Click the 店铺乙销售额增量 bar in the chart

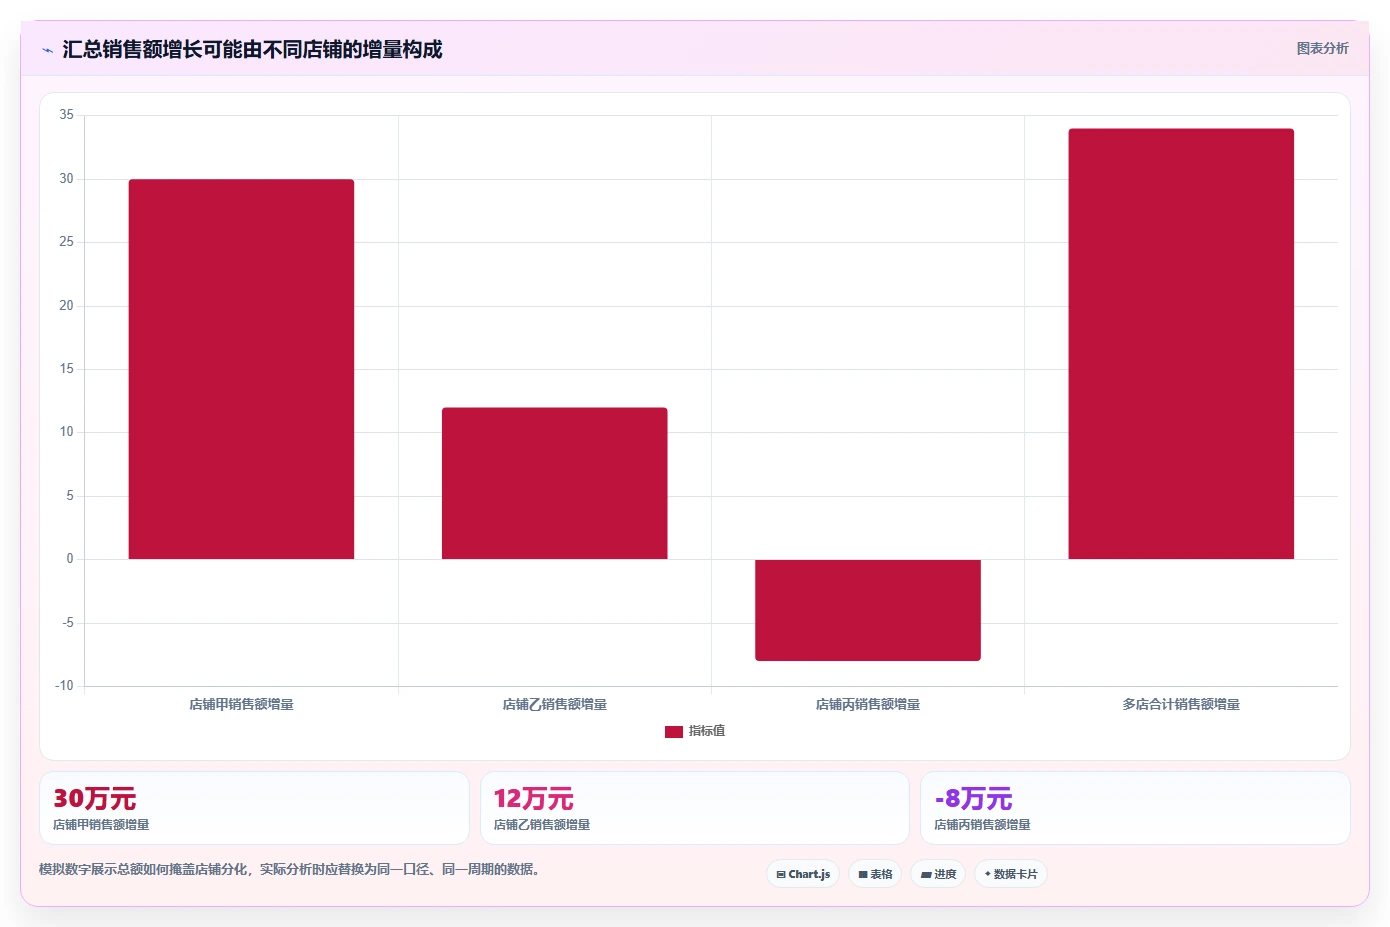[x=554, y=483]
